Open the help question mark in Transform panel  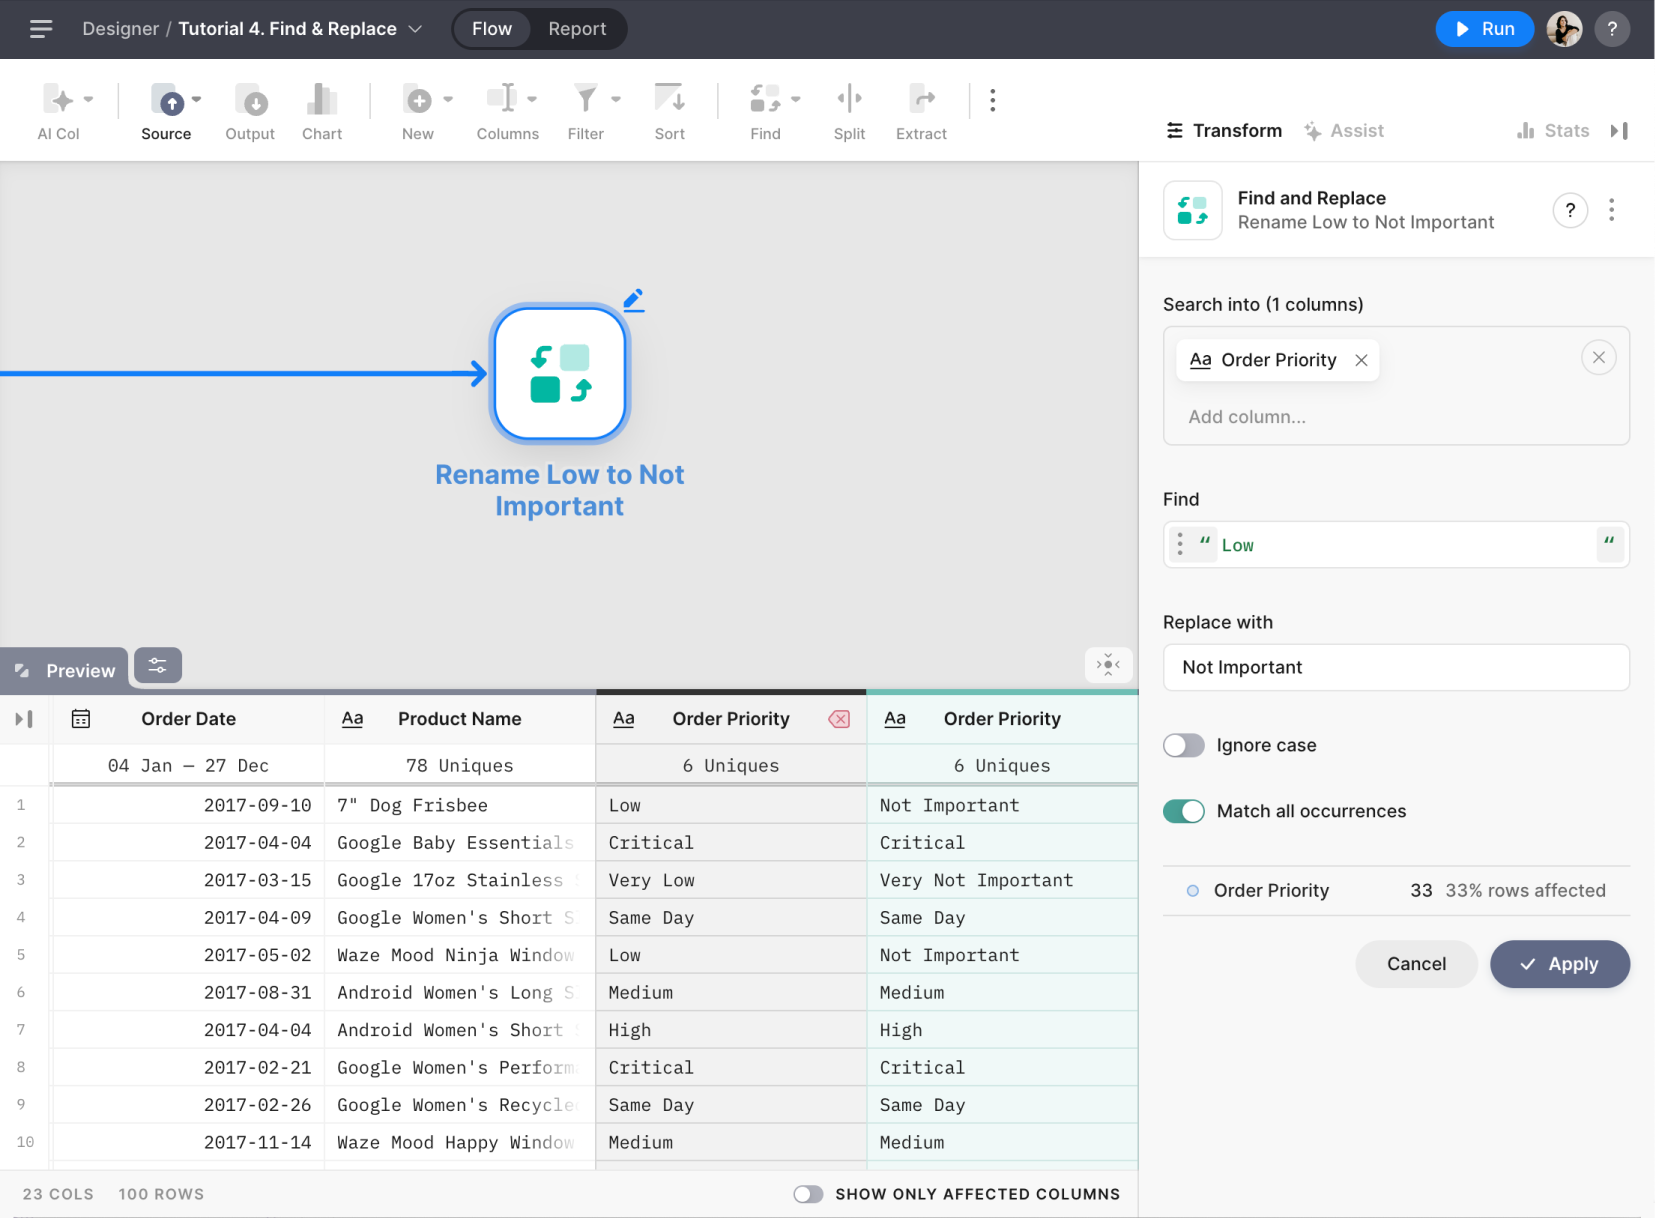(1570, 210)
